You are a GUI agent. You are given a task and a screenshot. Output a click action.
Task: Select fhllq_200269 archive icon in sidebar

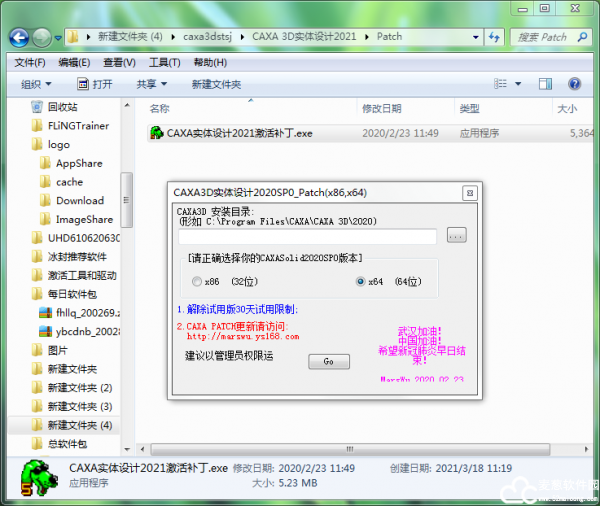click(46, 313)
